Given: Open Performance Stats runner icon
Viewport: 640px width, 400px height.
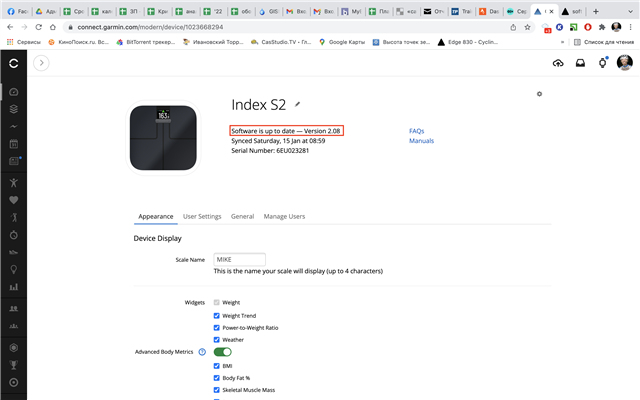Looking at the screenshot, I should (x=14, y=217).
